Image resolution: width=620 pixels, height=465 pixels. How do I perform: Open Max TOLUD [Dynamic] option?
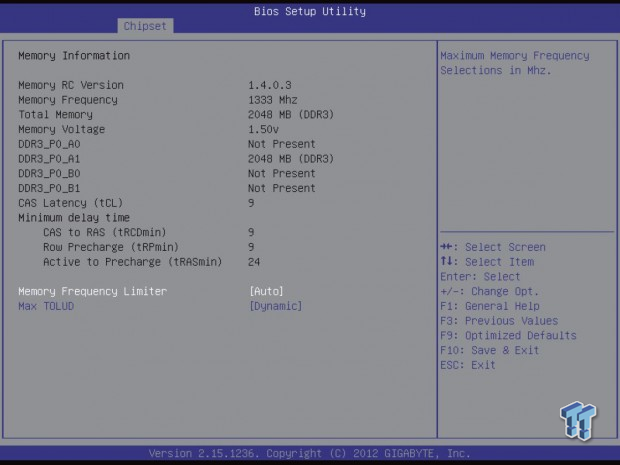[x=276, y=306]
